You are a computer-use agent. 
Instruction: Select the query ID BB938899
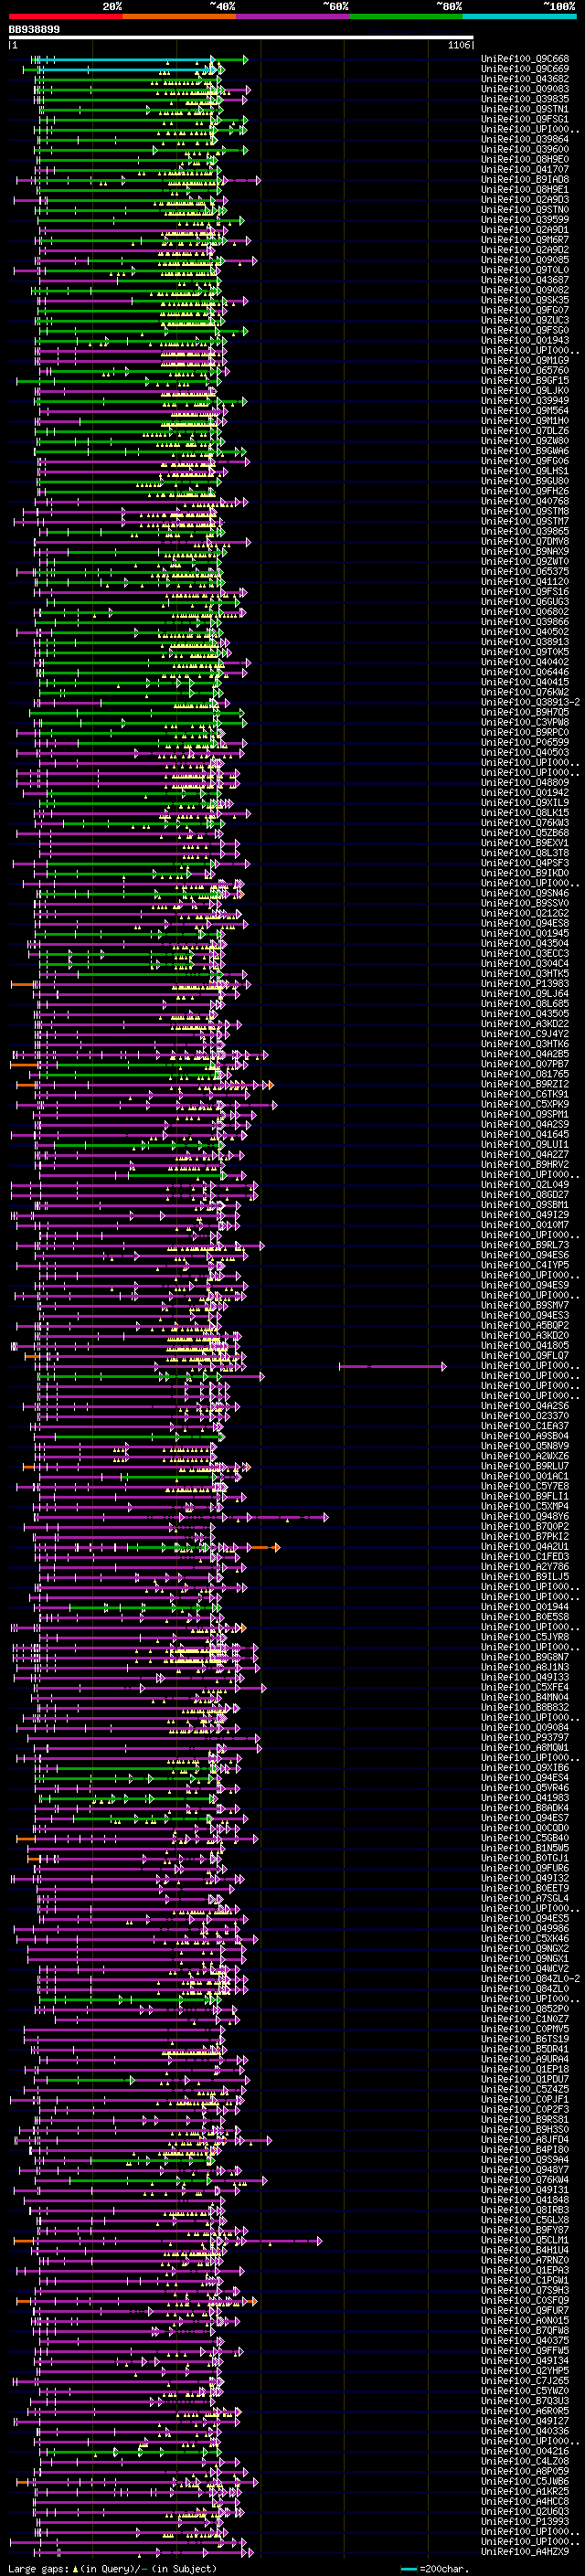point(34,29)
